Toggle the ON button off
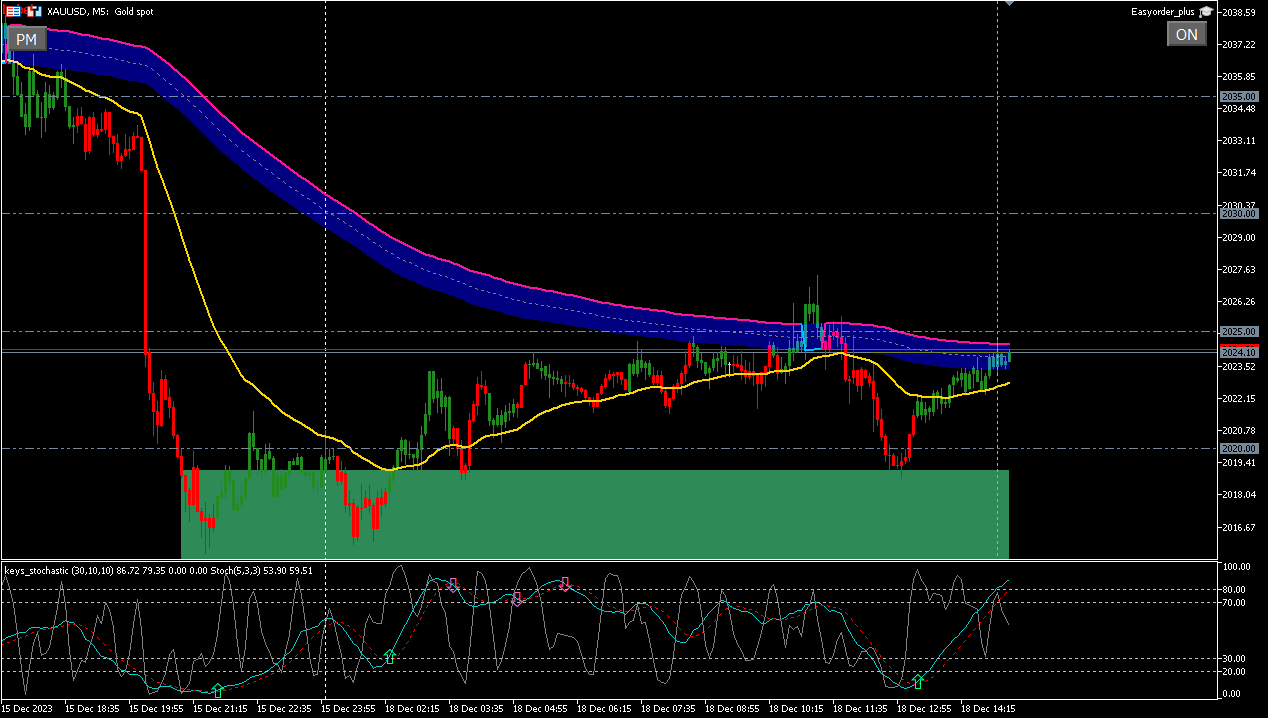This screenshot has width=1268, height=718. [x=1186, y=34]
